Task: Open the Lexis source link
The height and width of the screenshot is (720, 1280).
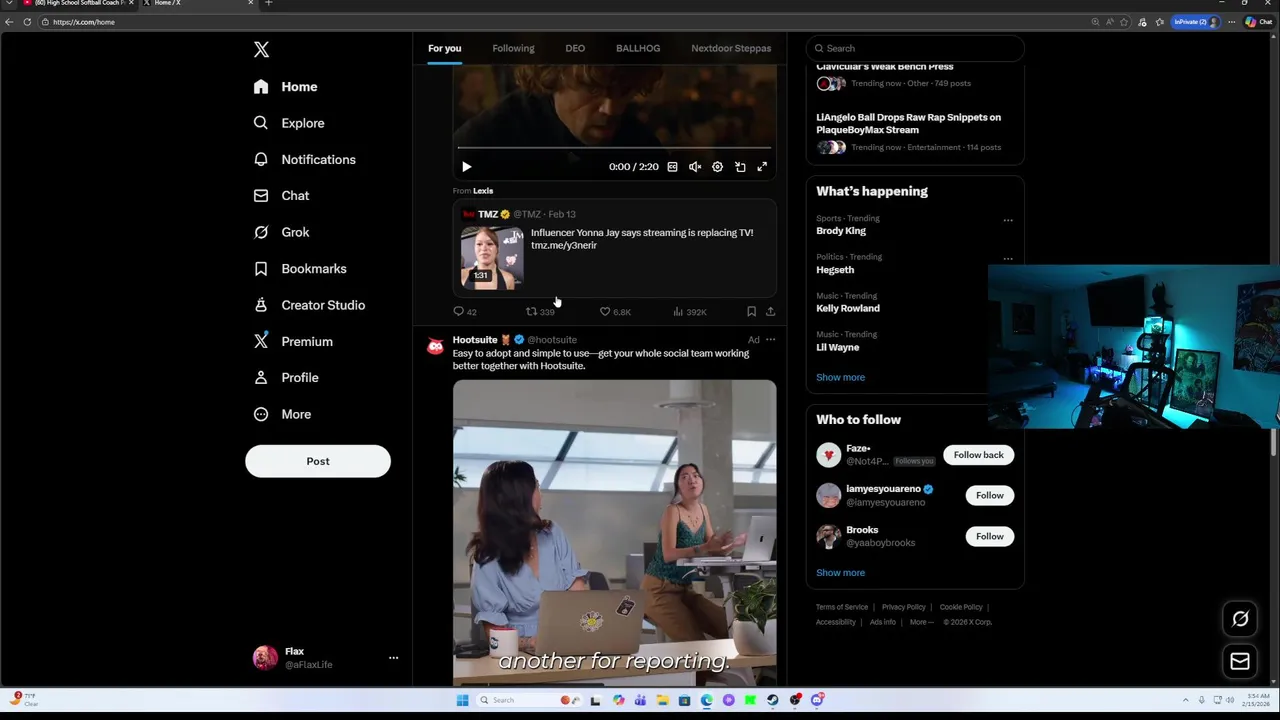Action: pyautogui.click(x=483, y=190)
